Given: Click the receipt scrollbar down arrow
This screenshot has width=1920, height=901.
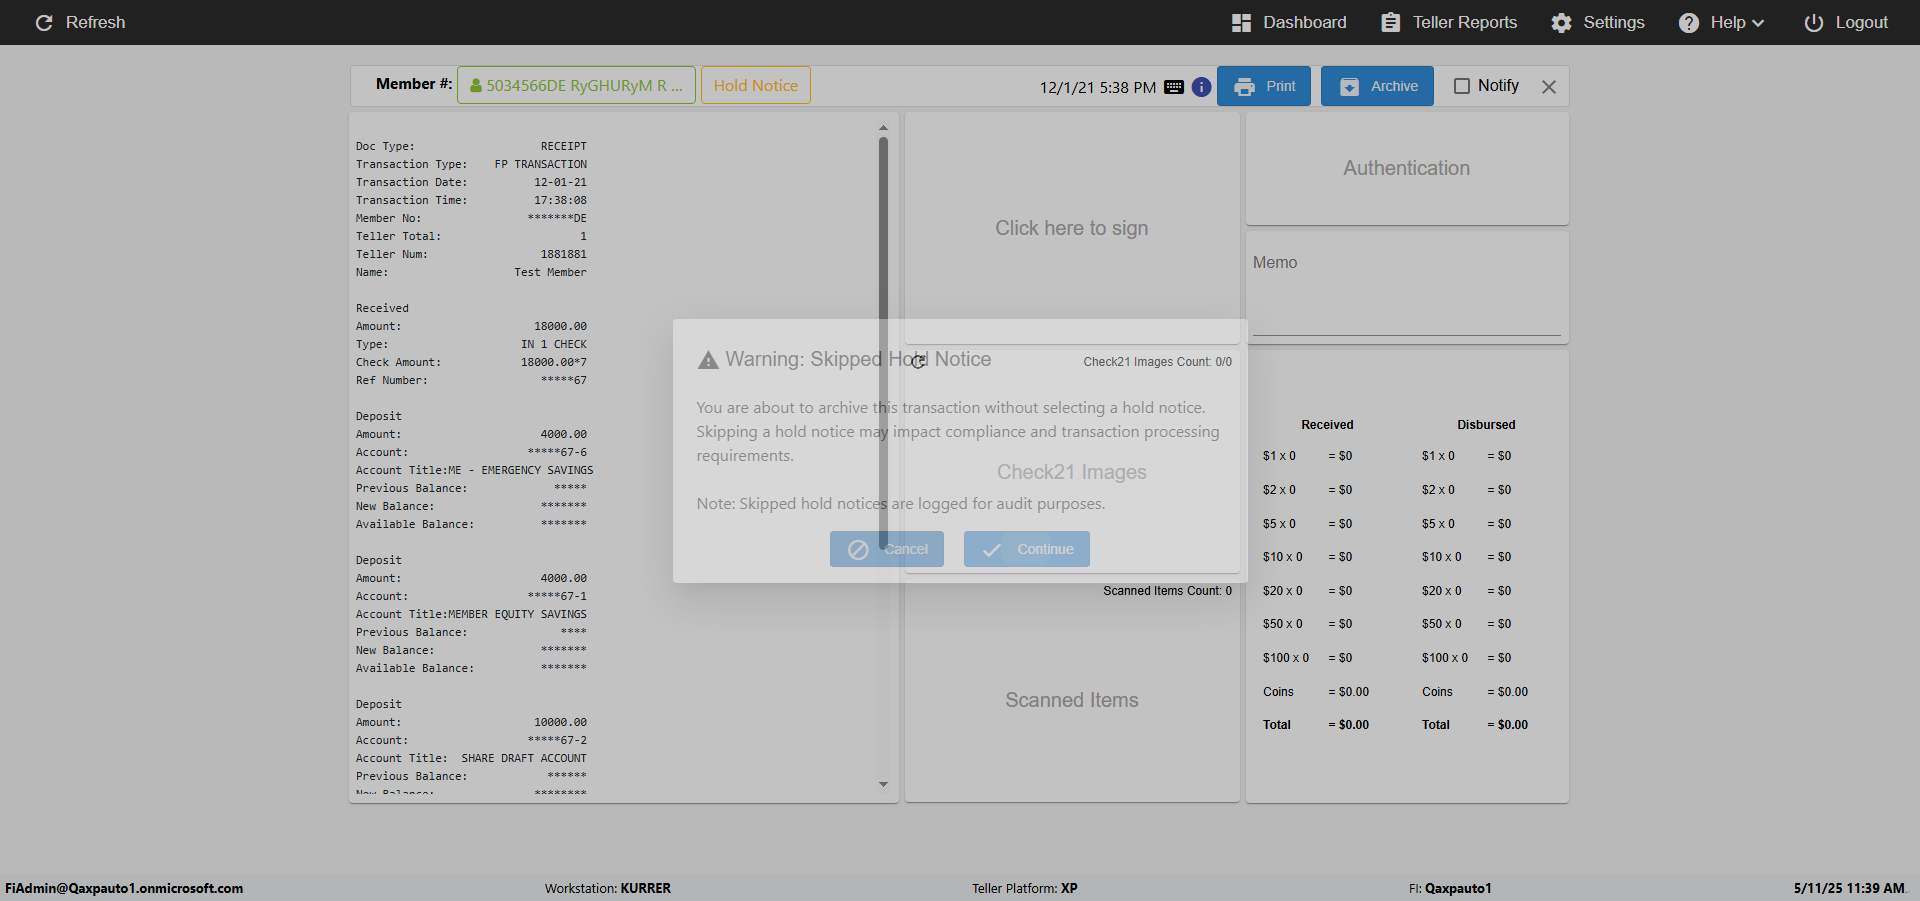Looking at the screenshot, I should [883, 784].
